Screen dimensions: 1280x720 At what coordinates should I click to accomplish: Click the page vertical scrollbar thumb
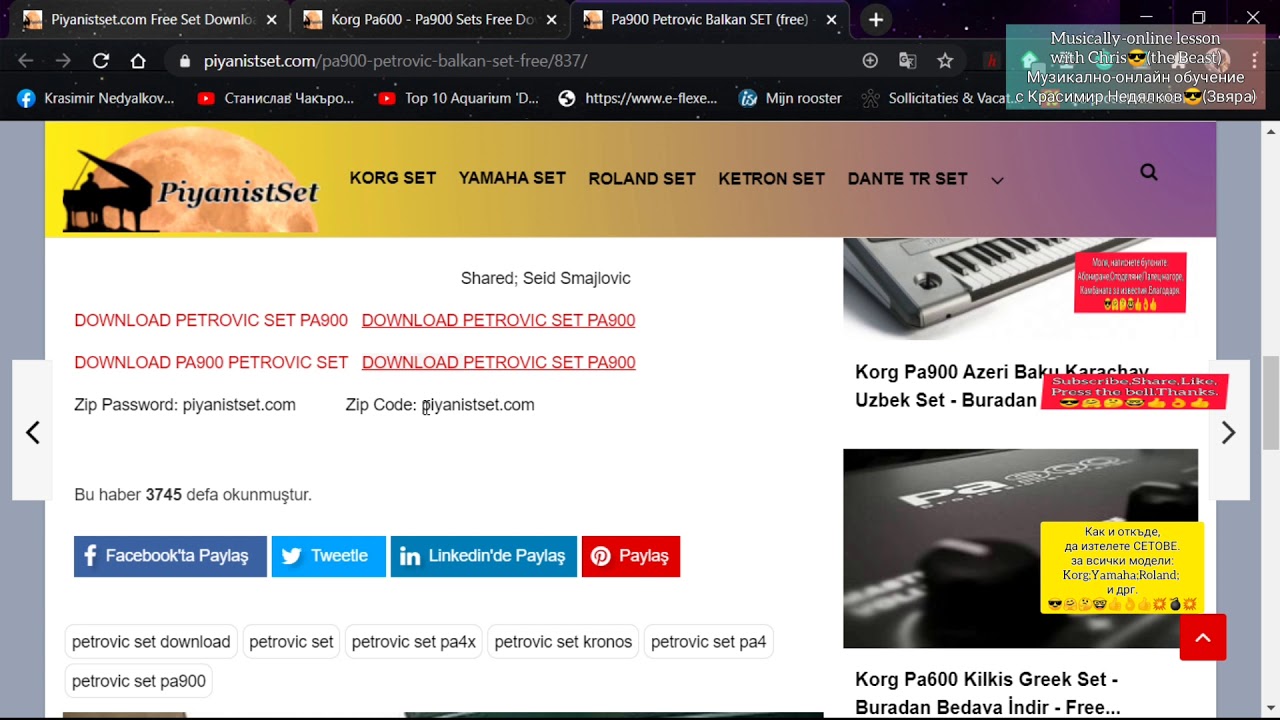(1271, 402)
